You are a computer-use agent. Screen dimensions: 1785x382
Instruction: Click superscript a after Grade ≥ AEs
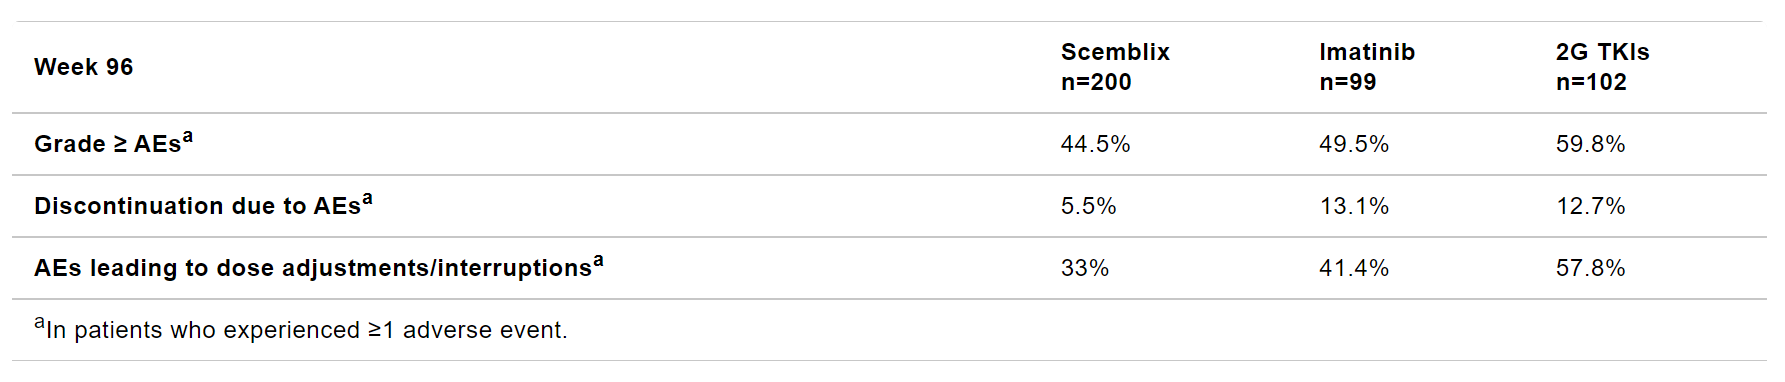[x=187, y=137]
